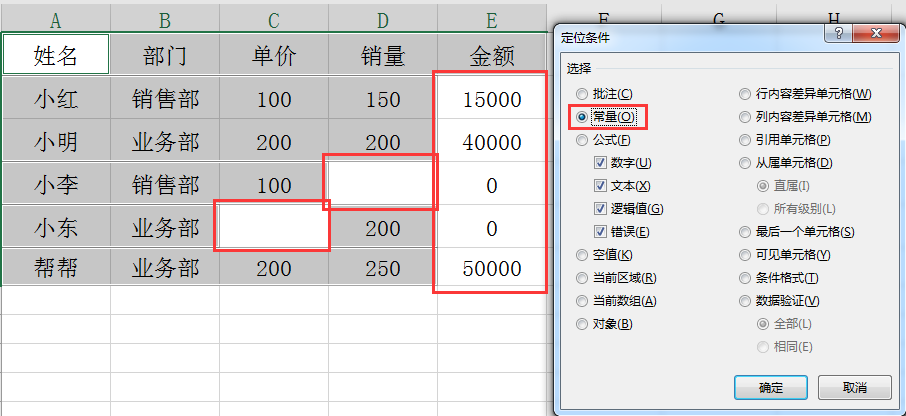Click the 40000 amount cell
Viewport: 906px width, 416px height.
coord(492,141)
